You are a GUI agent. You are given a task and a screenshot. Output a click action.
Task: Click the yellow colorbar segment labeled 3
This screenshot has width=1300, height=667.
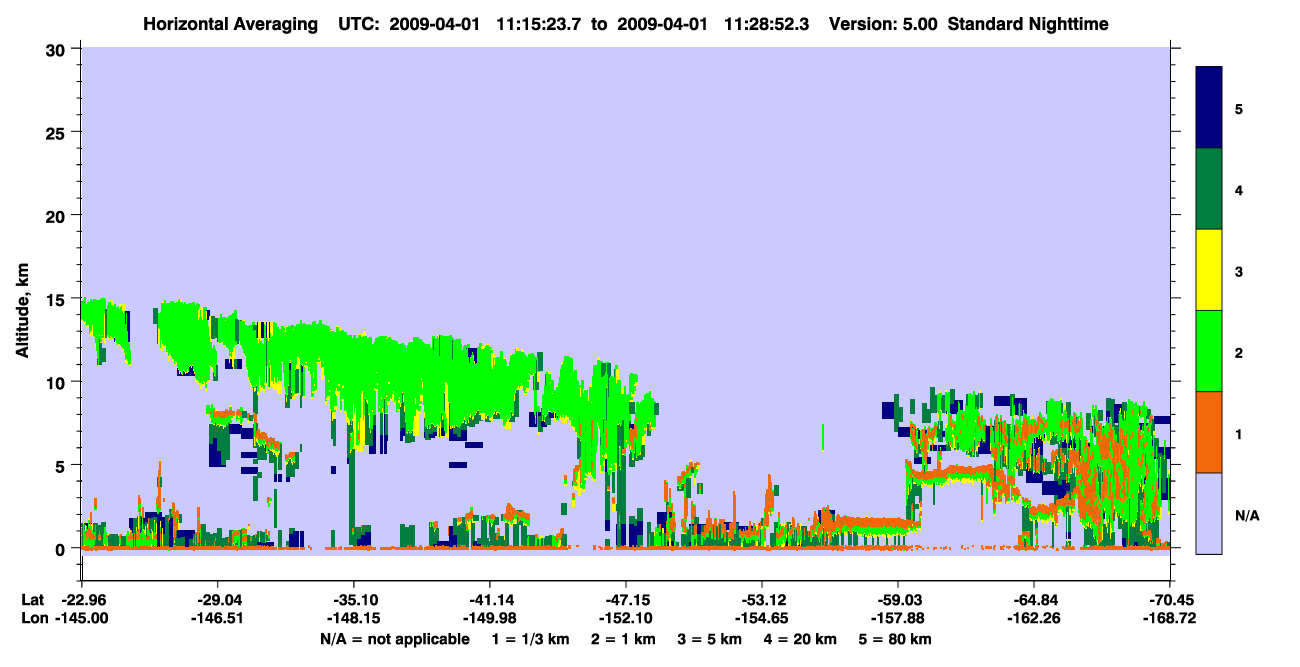point(1209,270)
